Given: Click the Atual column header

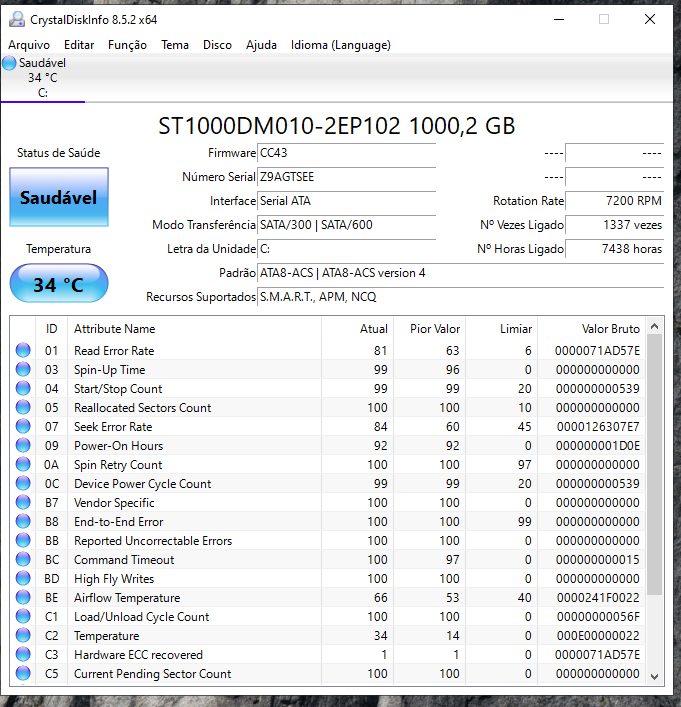Looking at the screenshot, I should tap(358, 329).
